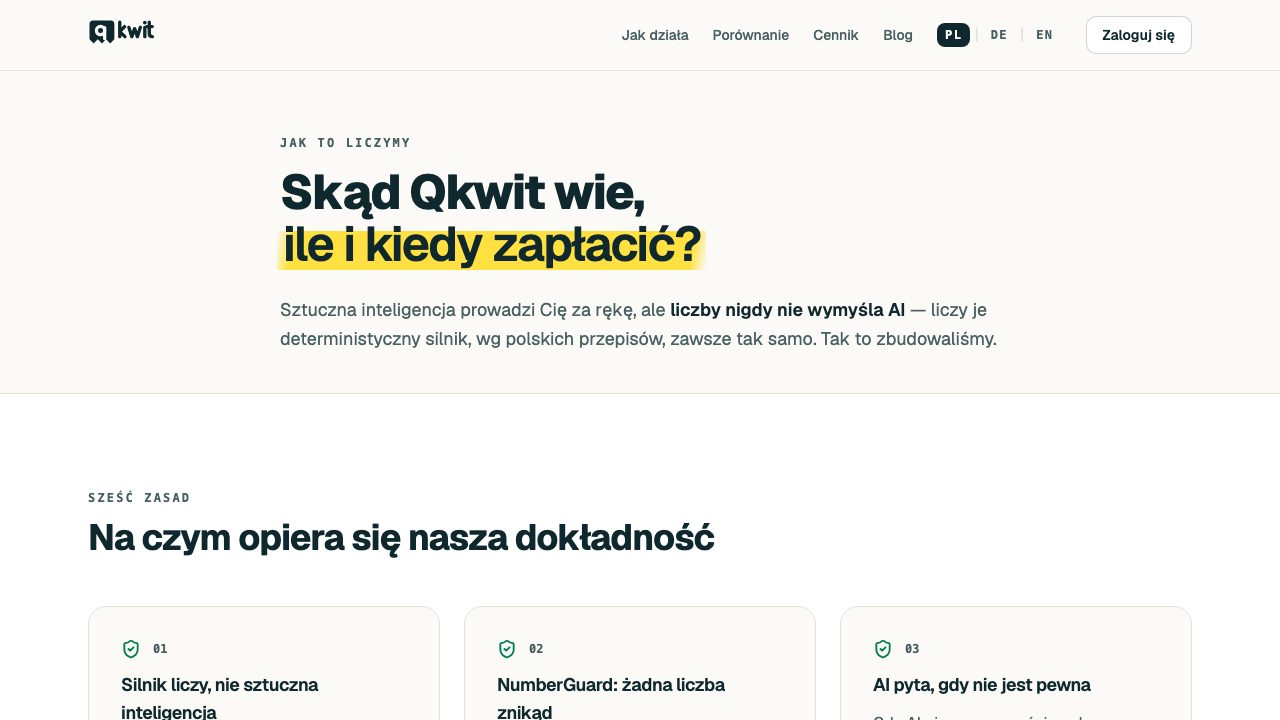
Task: Select PL language option
Action: click(953, 35)
